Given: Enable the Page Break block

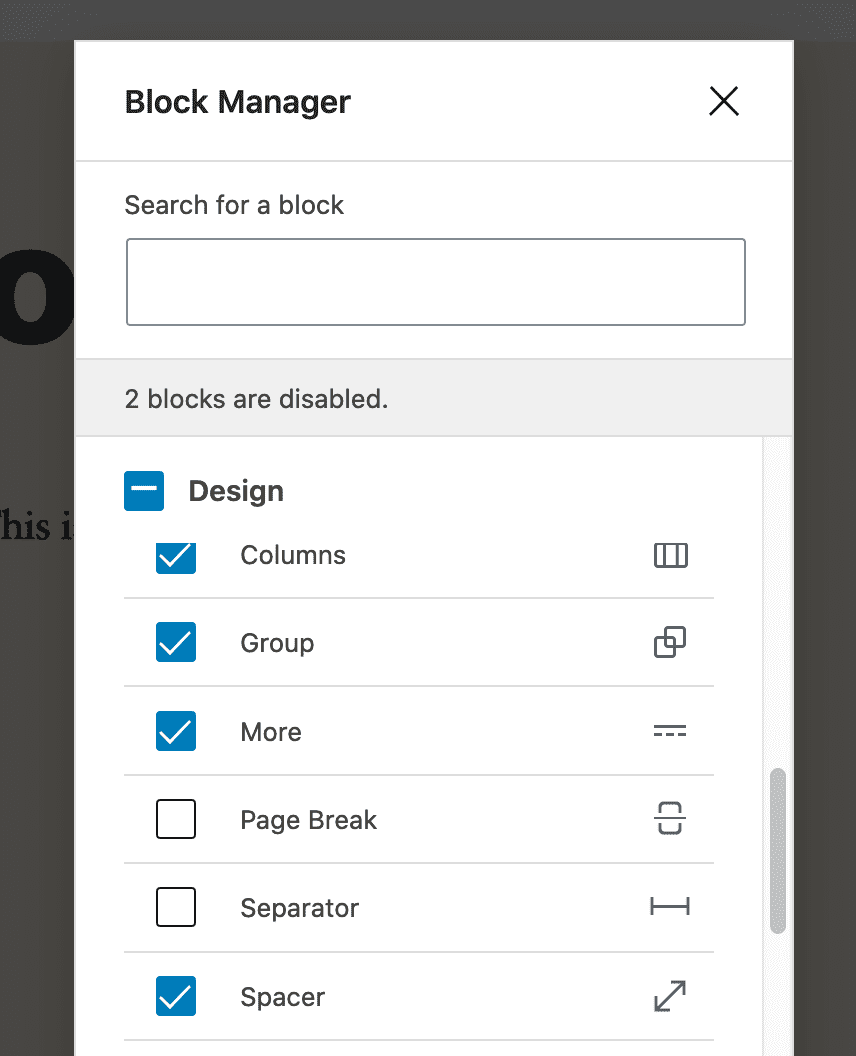Looking at the screenshot, I should tap(175, 819).
